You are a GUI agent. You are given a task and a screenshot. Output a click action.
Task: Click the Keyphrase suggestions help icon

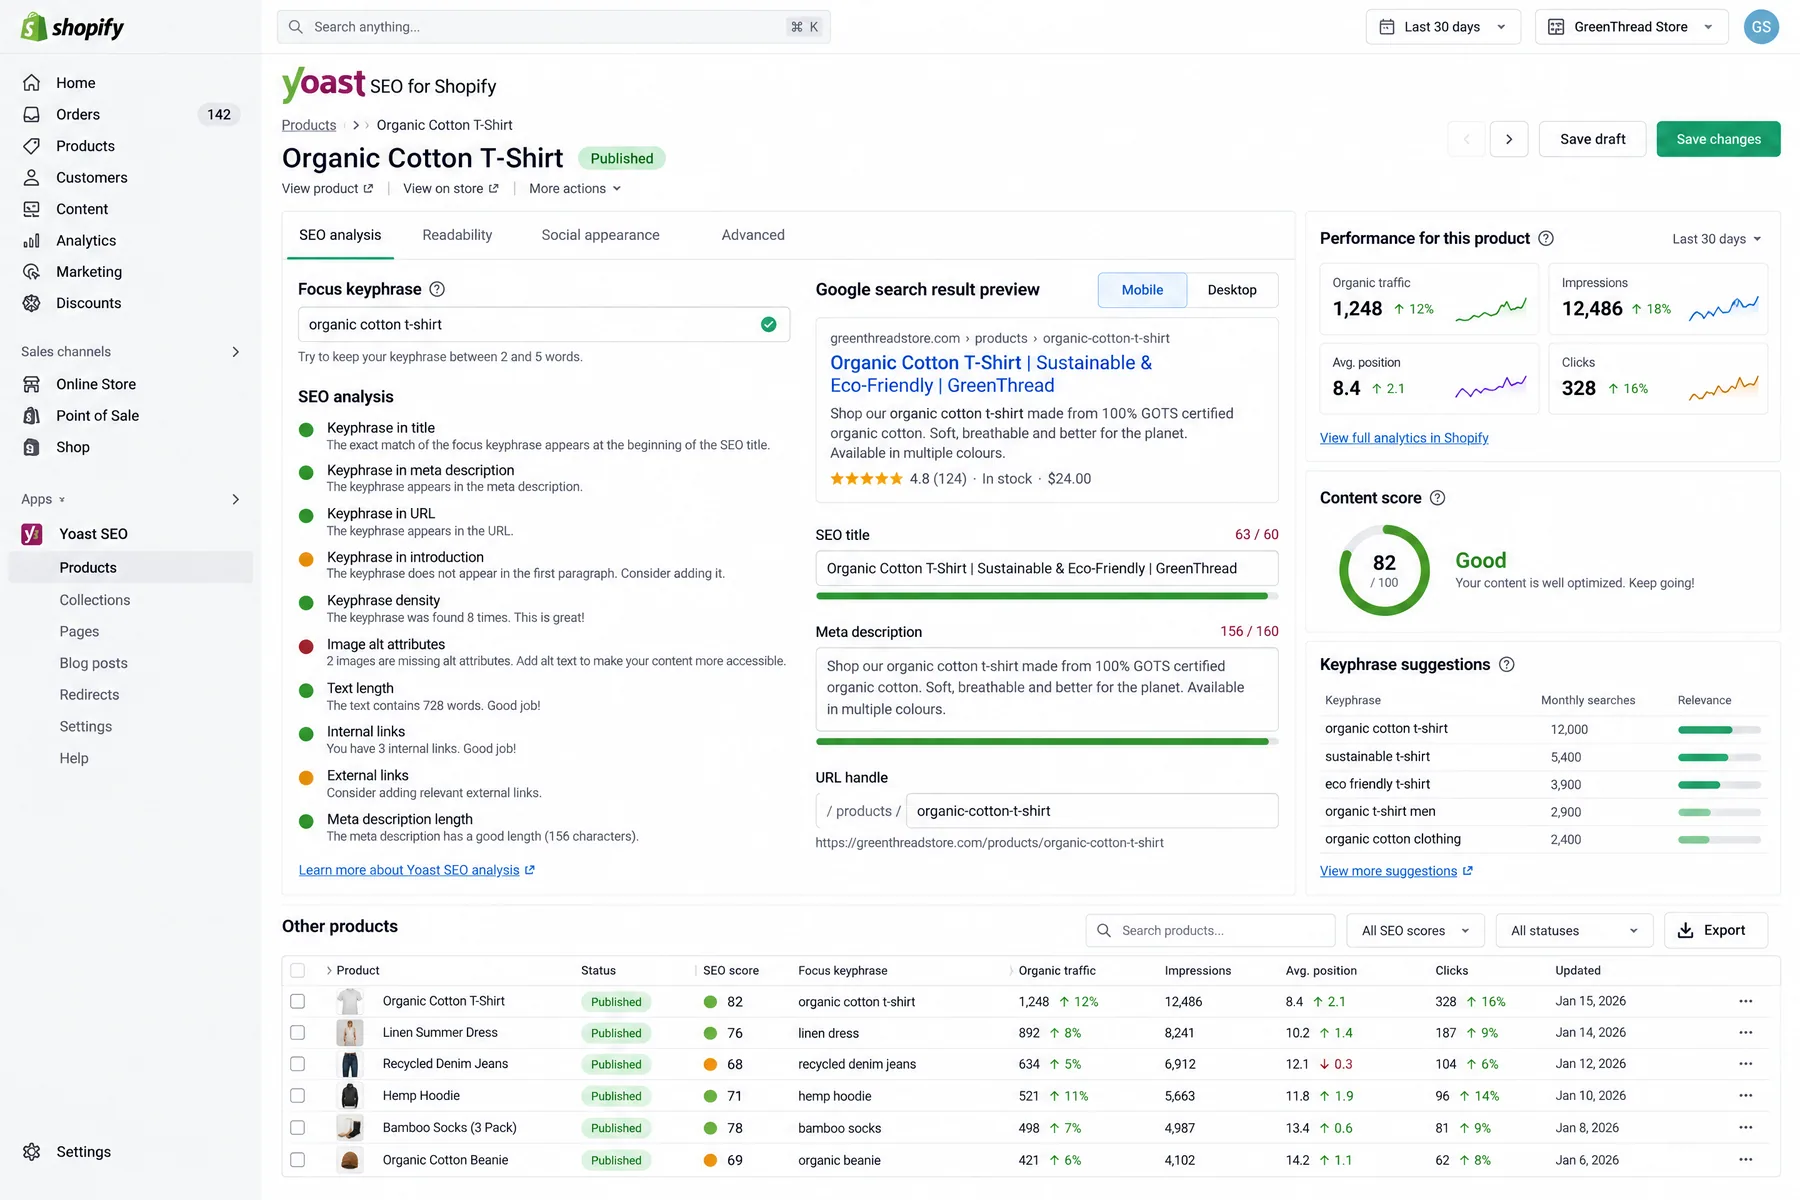click(x=1507, y=665)
